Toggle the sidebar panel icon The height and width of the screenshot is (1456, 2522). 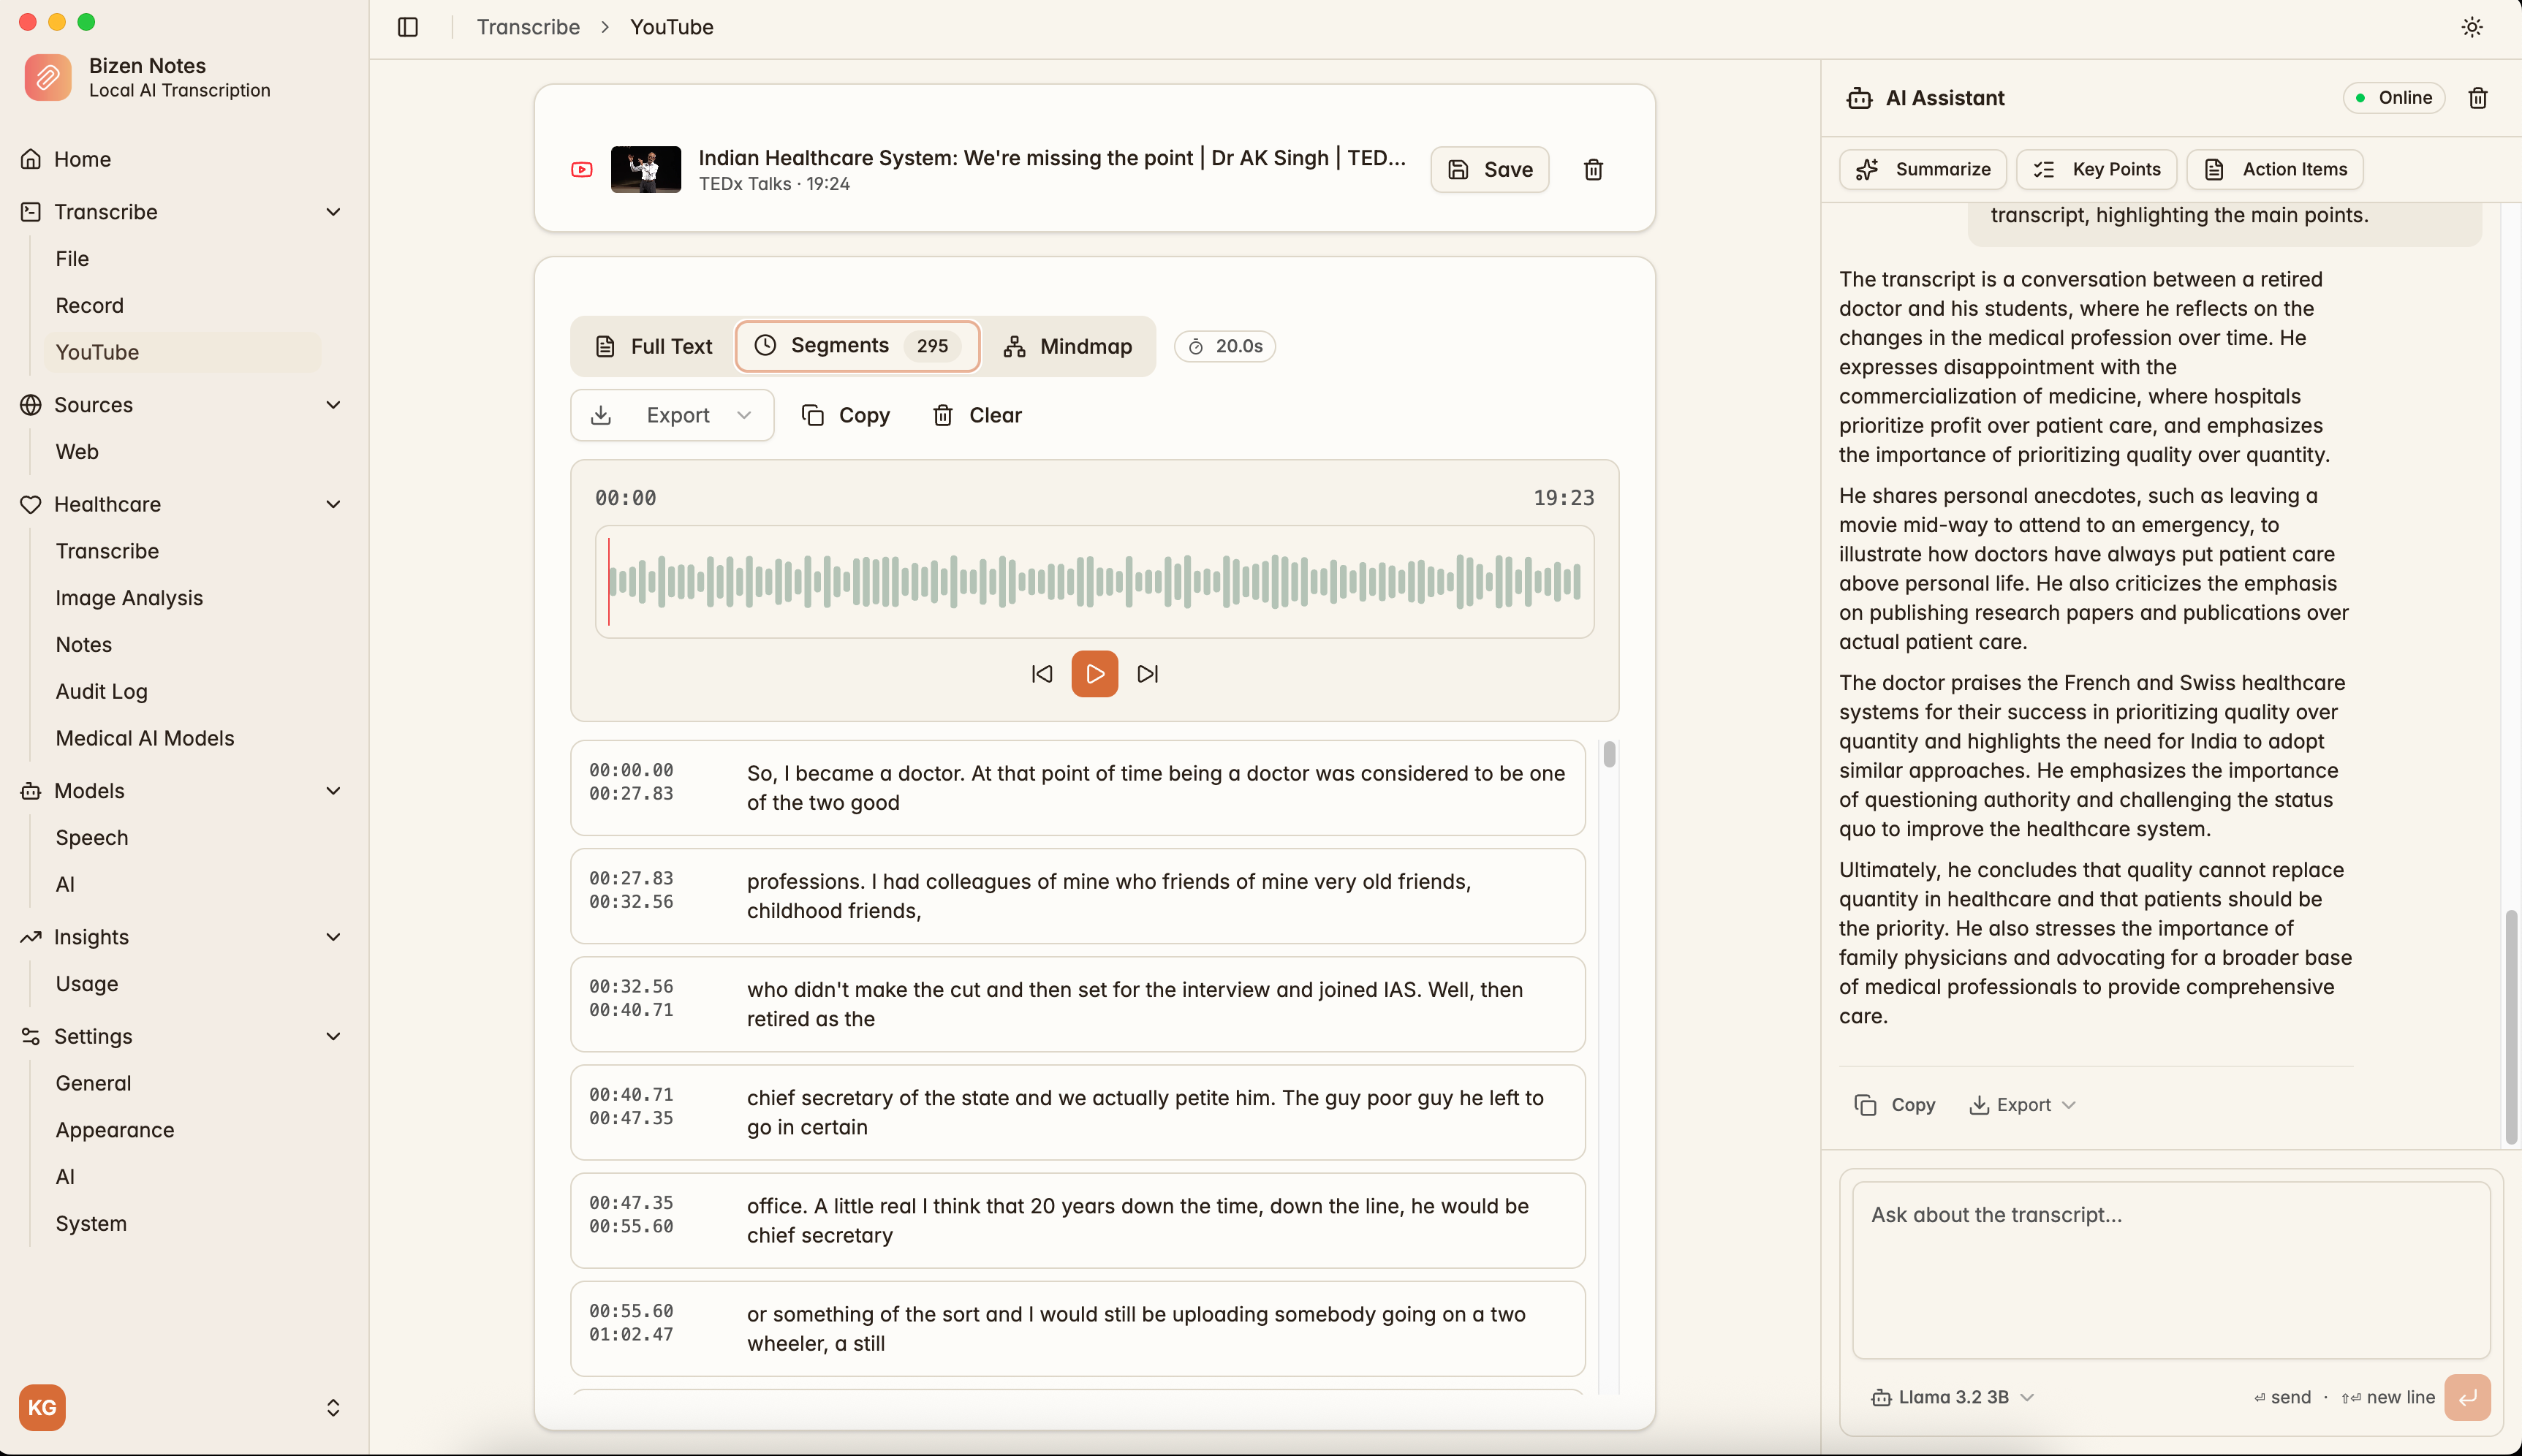[407, 27]
